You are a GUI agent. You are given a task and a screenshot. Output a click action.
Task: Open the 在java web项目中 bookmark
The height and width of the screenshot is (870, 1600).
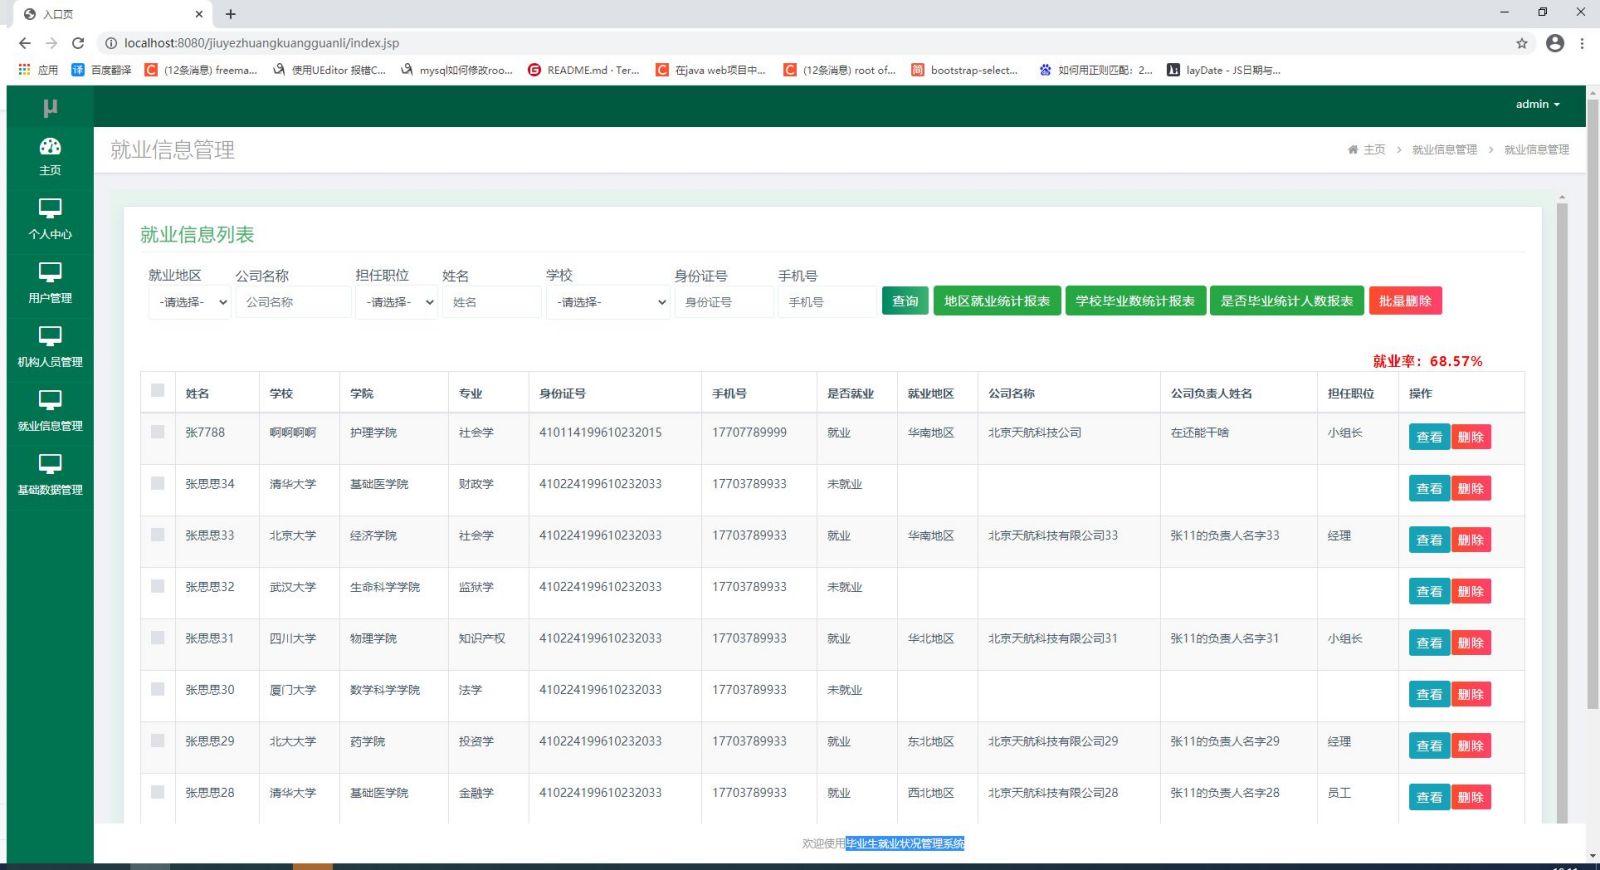[710, 70]
